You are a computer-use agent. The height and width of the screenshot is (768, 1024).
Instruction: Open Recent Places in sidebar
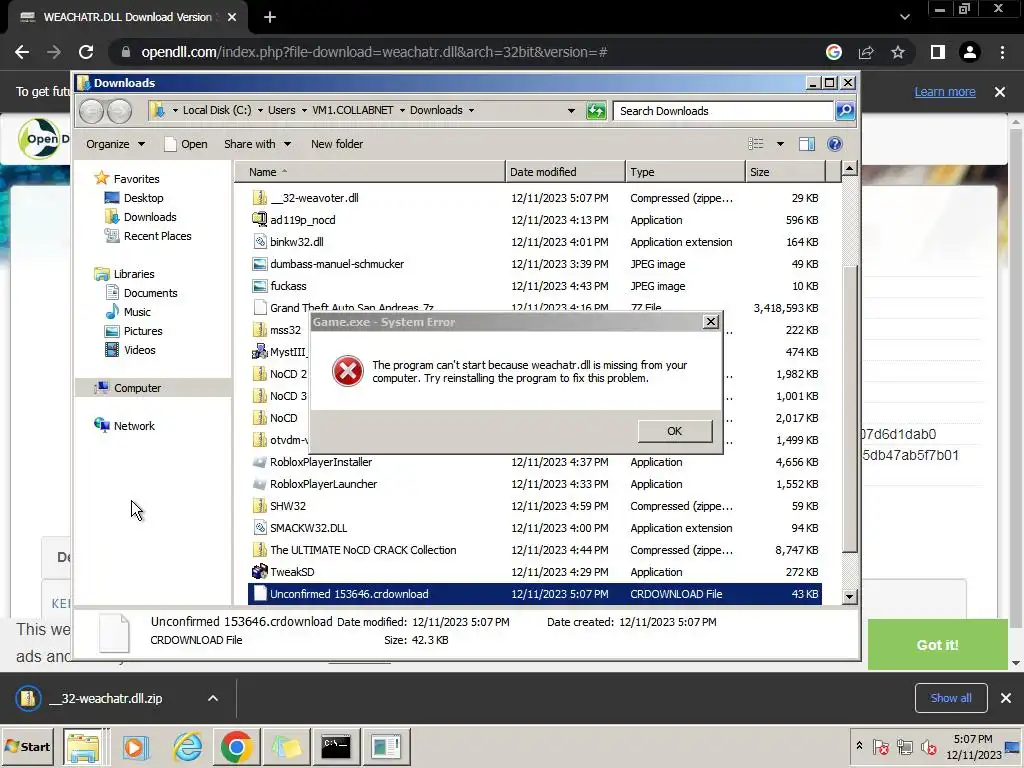(x=148, y=236)
